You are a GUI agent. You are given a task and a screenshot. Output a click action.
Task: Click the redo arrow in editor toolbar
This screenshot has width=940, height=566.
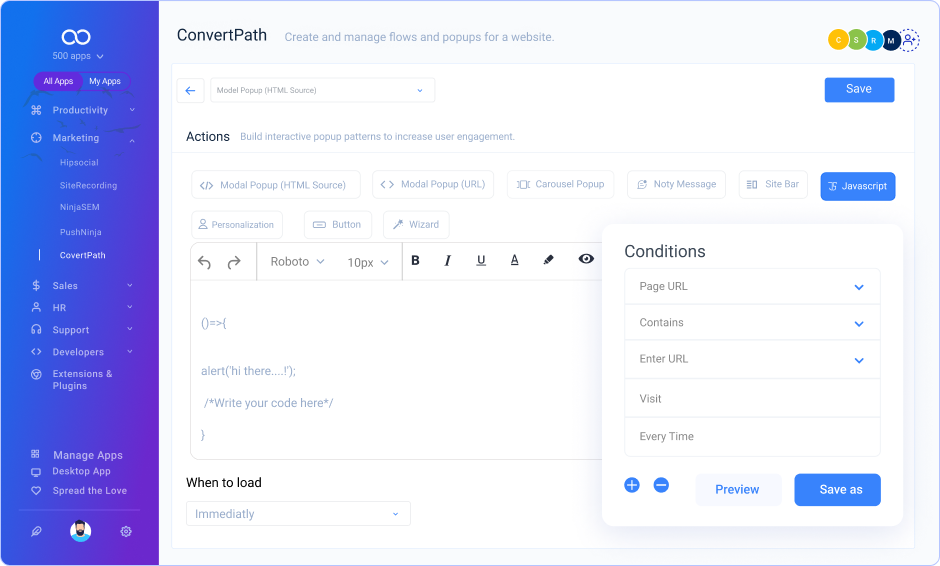coord(234,262)
